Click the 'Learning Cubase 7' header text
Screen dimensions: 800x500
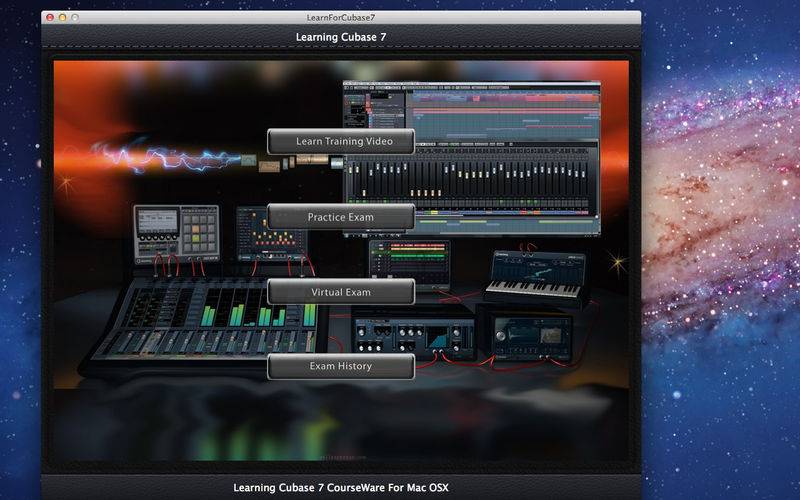[341, 37]
